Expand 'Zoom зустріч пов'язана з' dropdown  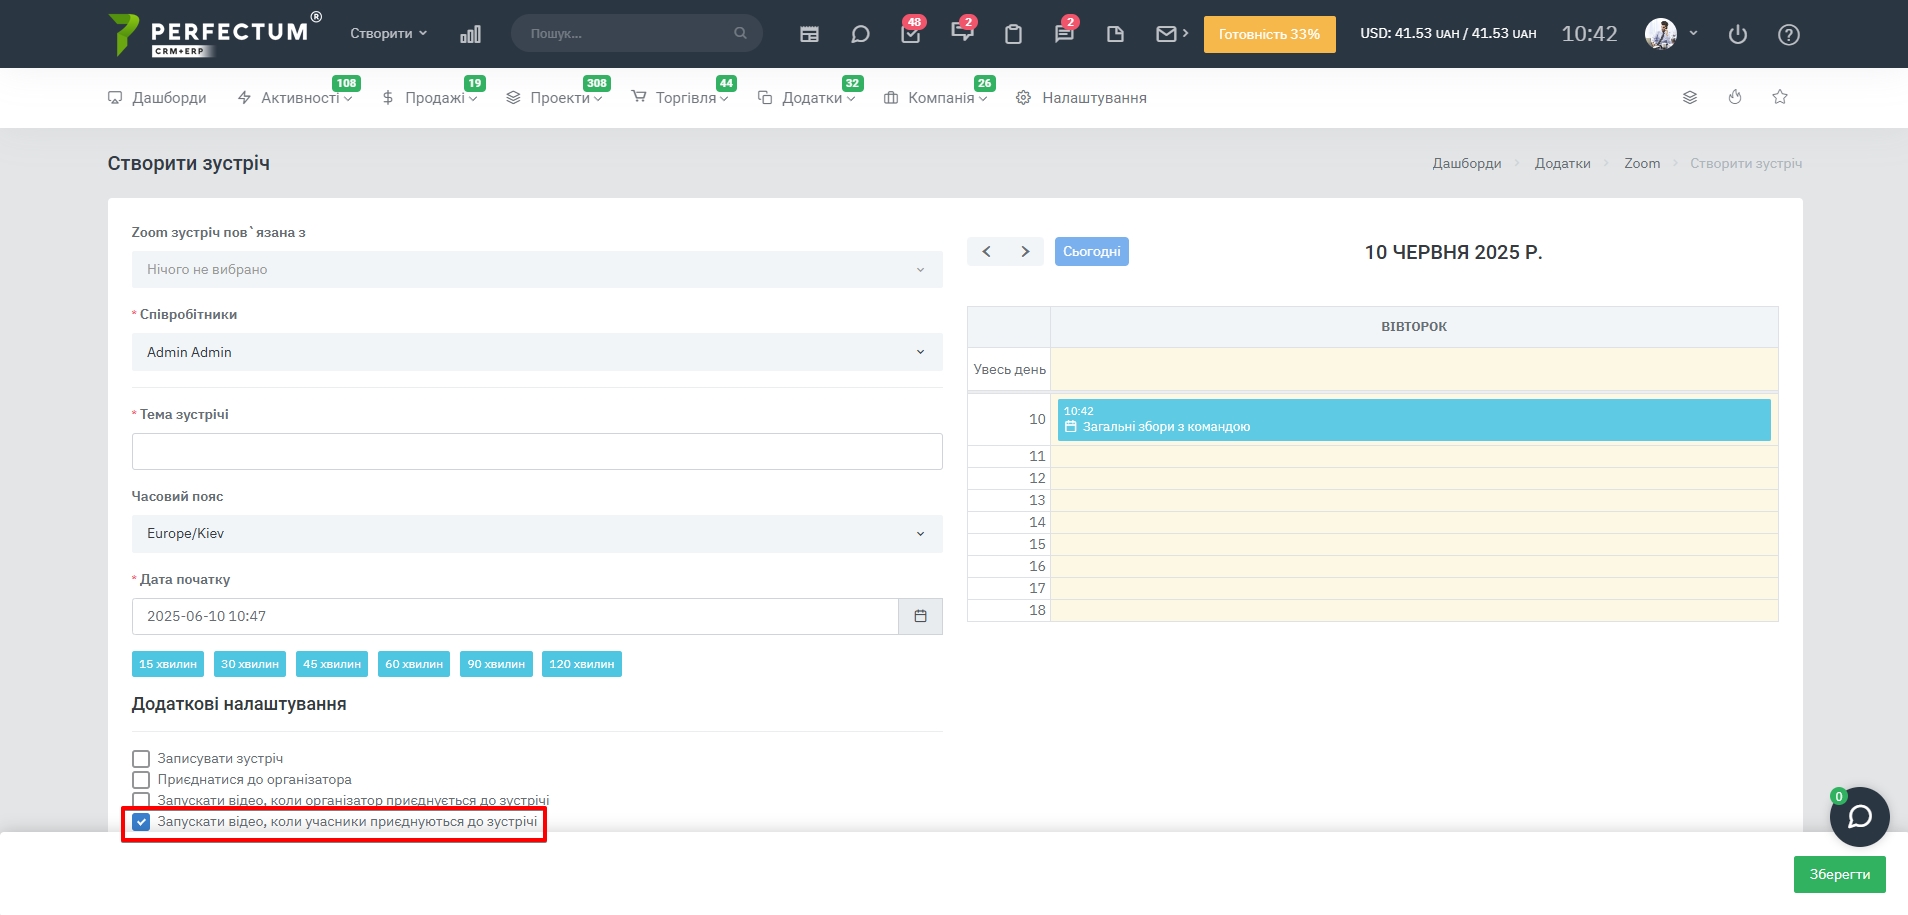tap(537, 270)
